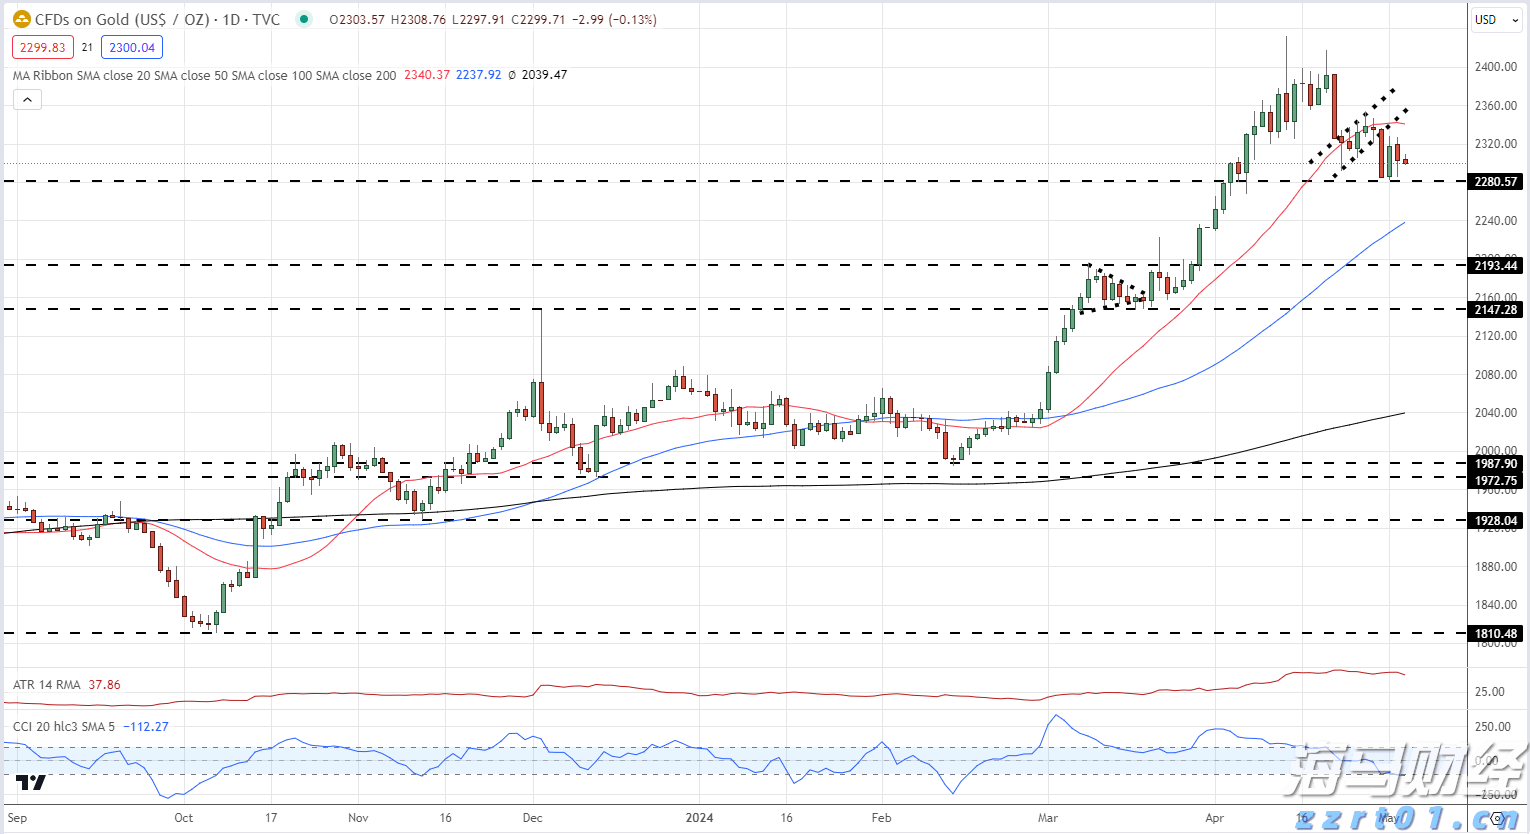The width and height of the screenshot is (1530, 834).
Task: Click the low price L2297.91
Action: click(479, 20)
